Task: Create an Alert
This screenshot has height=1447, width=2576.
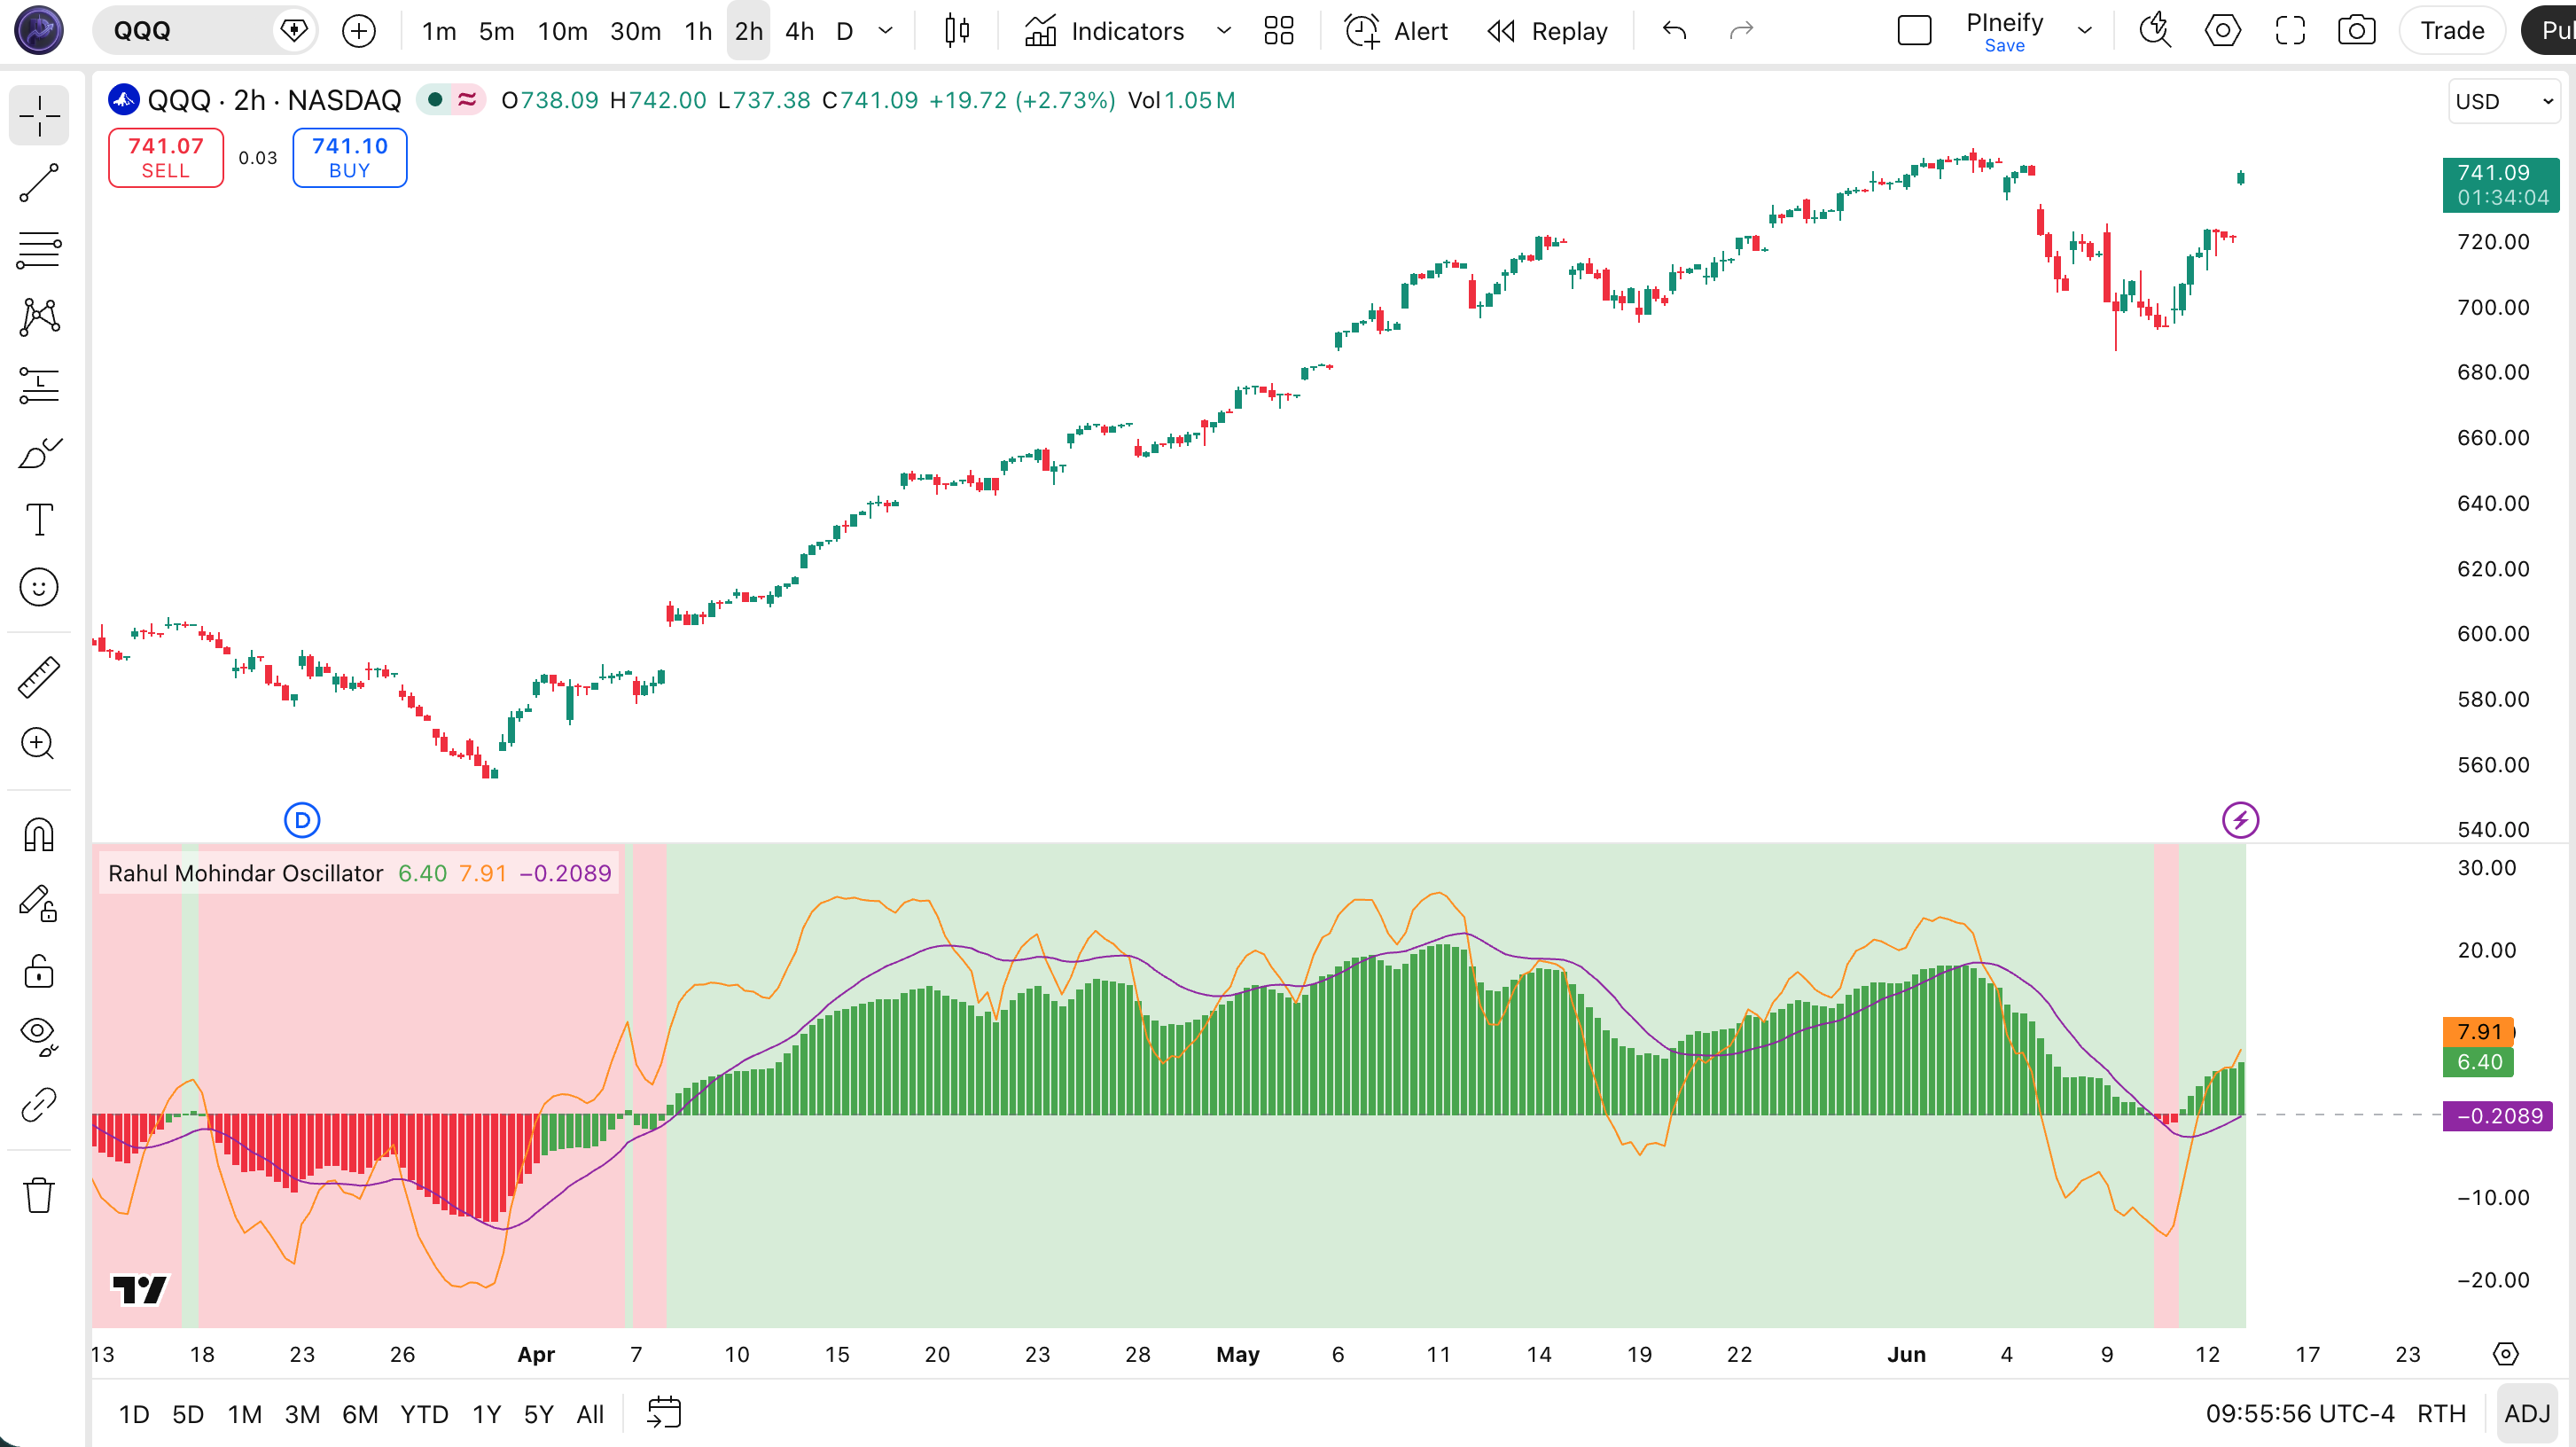Action: coord(1396,31)
